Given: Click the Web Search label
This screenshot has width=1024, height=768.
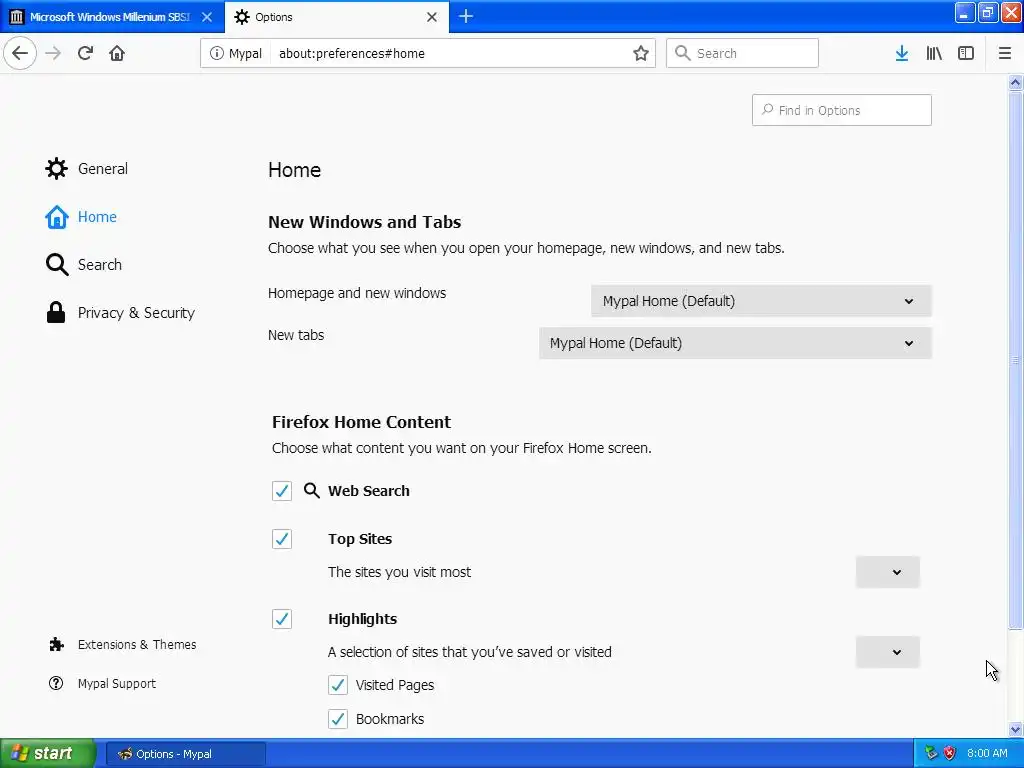Looking at the screenshot, I should tap(368, 490).
